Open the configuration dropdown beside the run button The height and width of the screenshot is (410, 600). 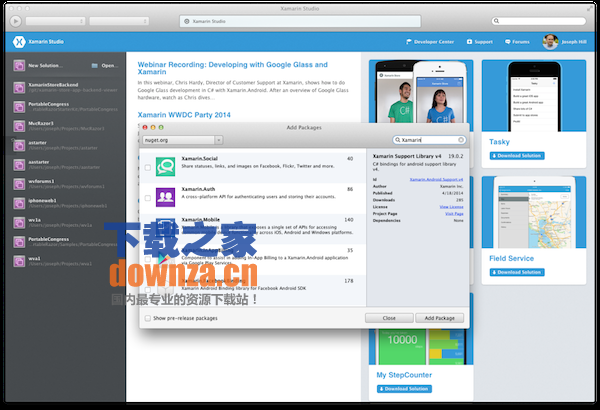[x=55, y=21]
